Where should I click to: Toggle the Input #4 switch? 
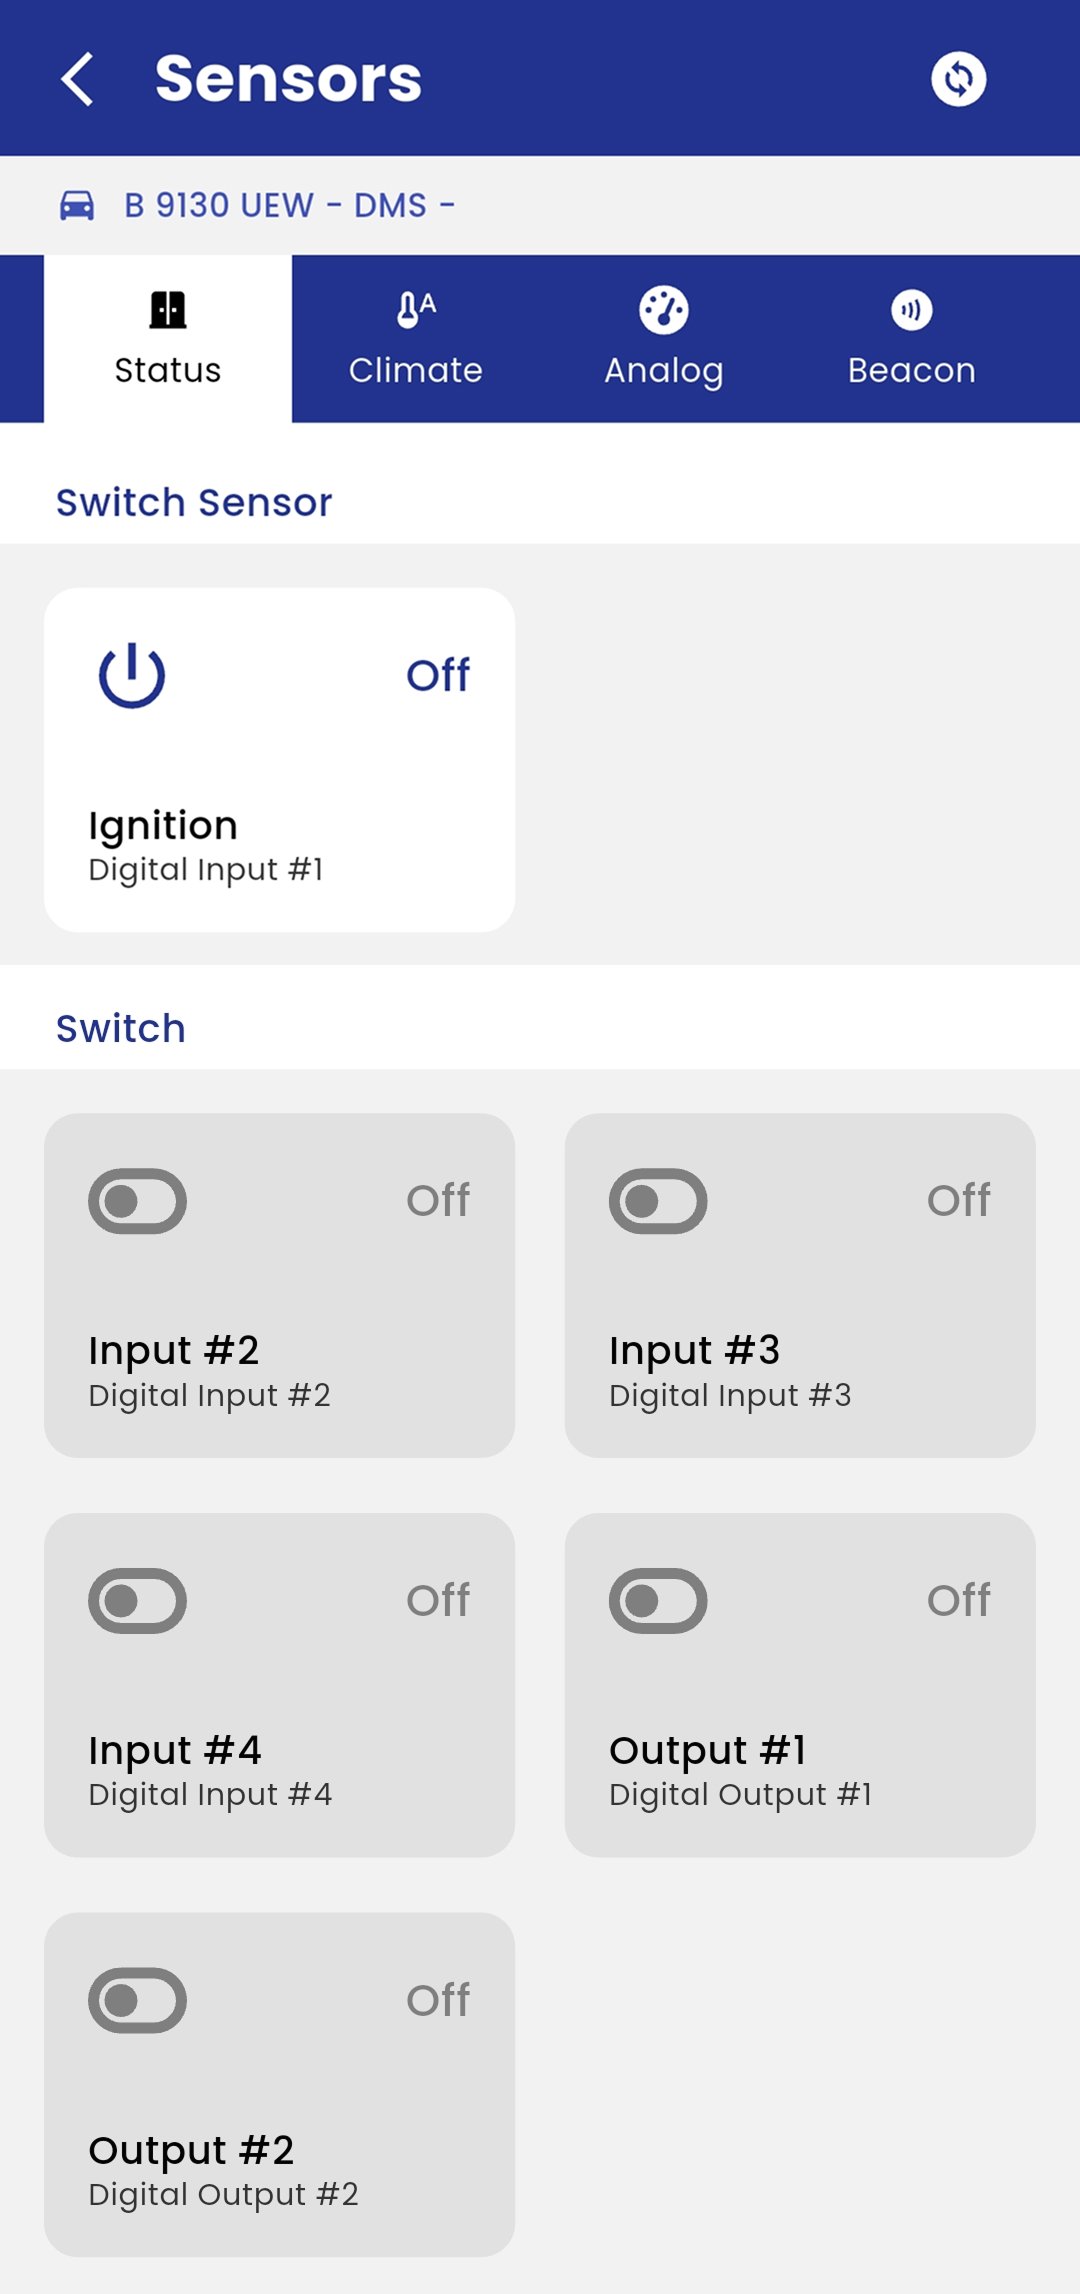point(137,1601)
